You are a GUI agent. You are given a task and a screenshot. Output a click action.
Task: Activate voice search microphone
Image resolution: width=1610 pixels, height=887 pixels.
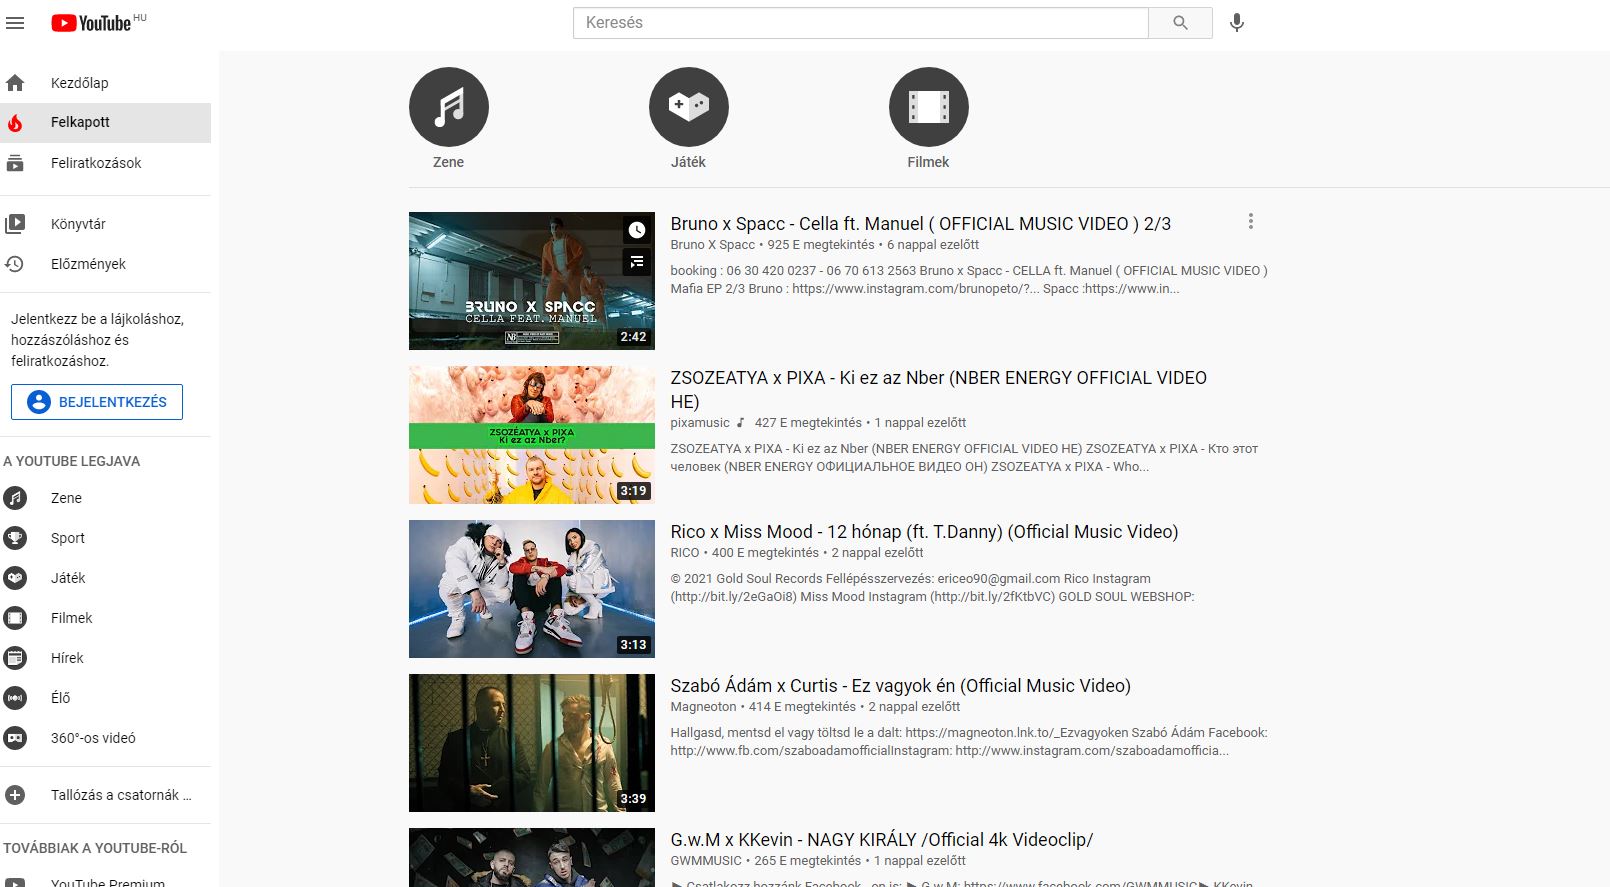pos(1237,23)
